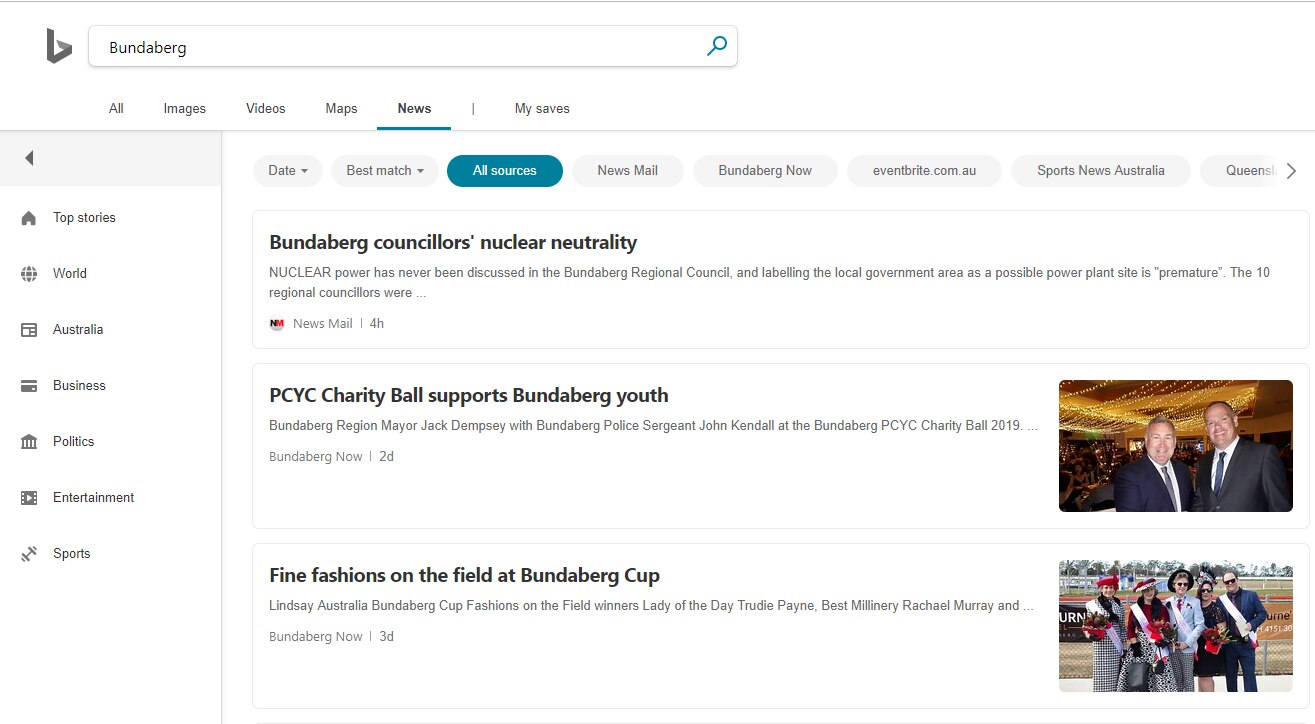Open the Date sorting dropdown
The image size is (1315, 724).
[287, 170]
